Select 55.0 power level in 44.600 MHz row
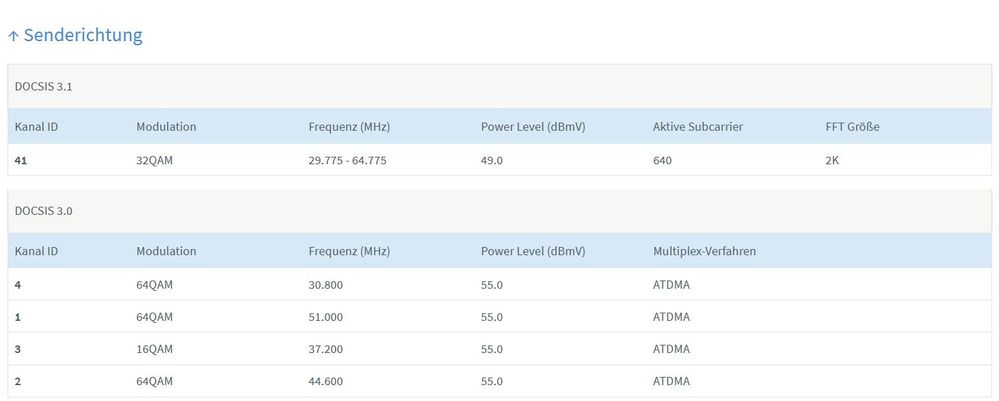999x401 pixels. [492, 381]
